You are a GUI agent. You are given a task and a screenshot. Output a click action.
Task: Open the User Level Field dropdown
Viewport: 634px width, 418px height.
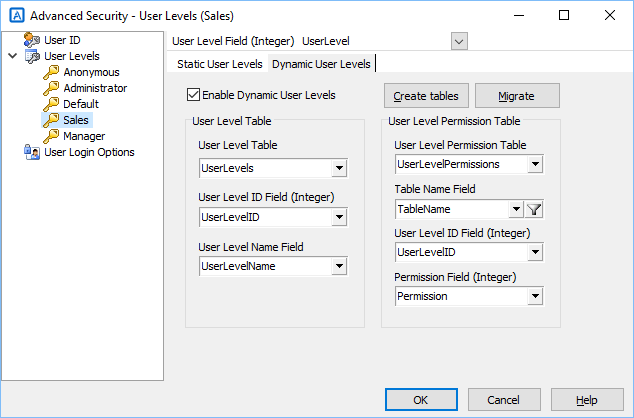459,41
